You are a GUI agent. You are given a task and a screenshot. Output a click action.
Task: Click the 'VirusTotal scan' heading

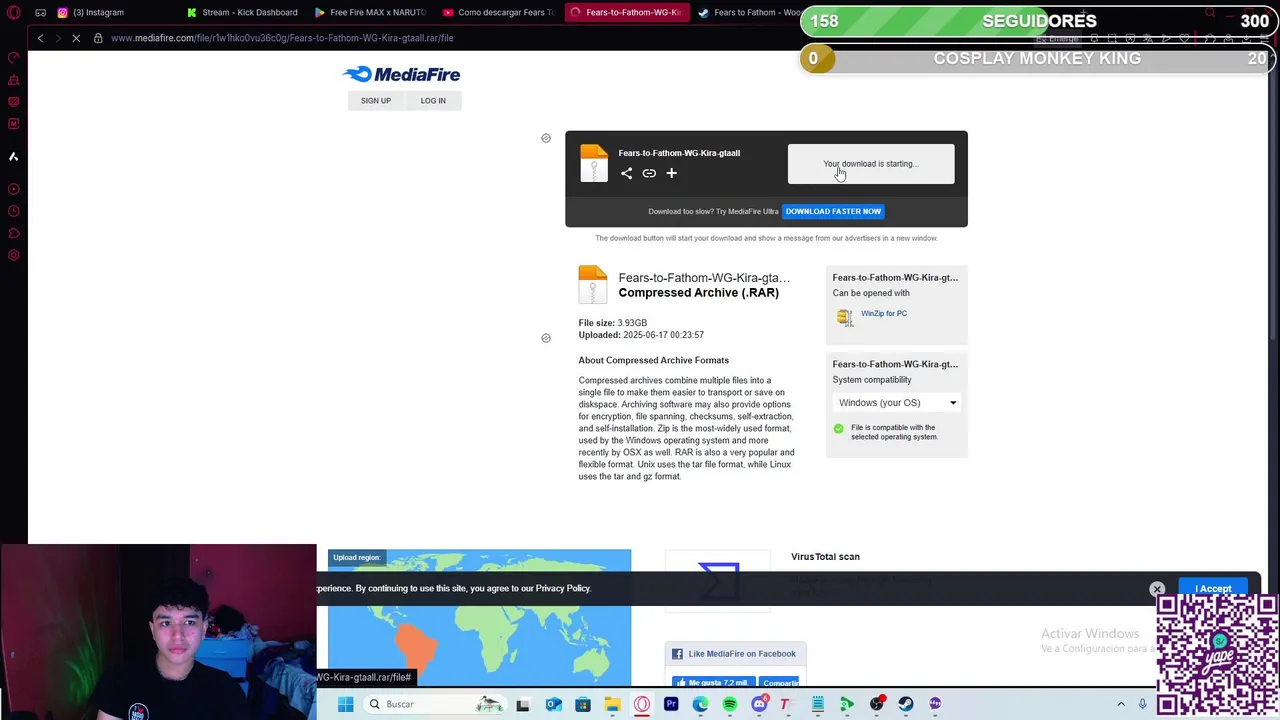[825, 557]
